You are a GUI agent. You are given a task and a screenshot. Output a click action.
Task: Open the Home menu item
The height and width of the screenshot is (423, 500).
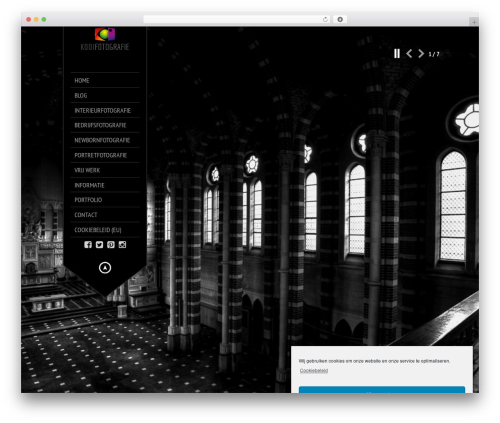(x=105, y=80)
